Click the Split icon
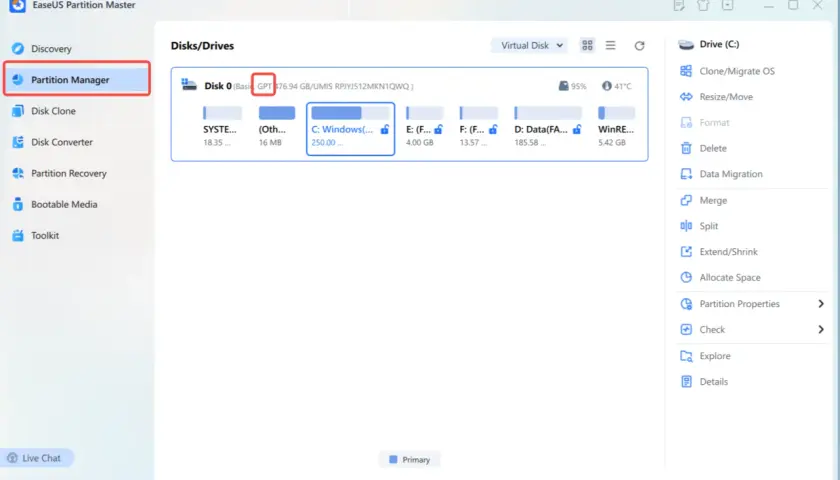Screen dimensions: 840x480 (686, 226)
